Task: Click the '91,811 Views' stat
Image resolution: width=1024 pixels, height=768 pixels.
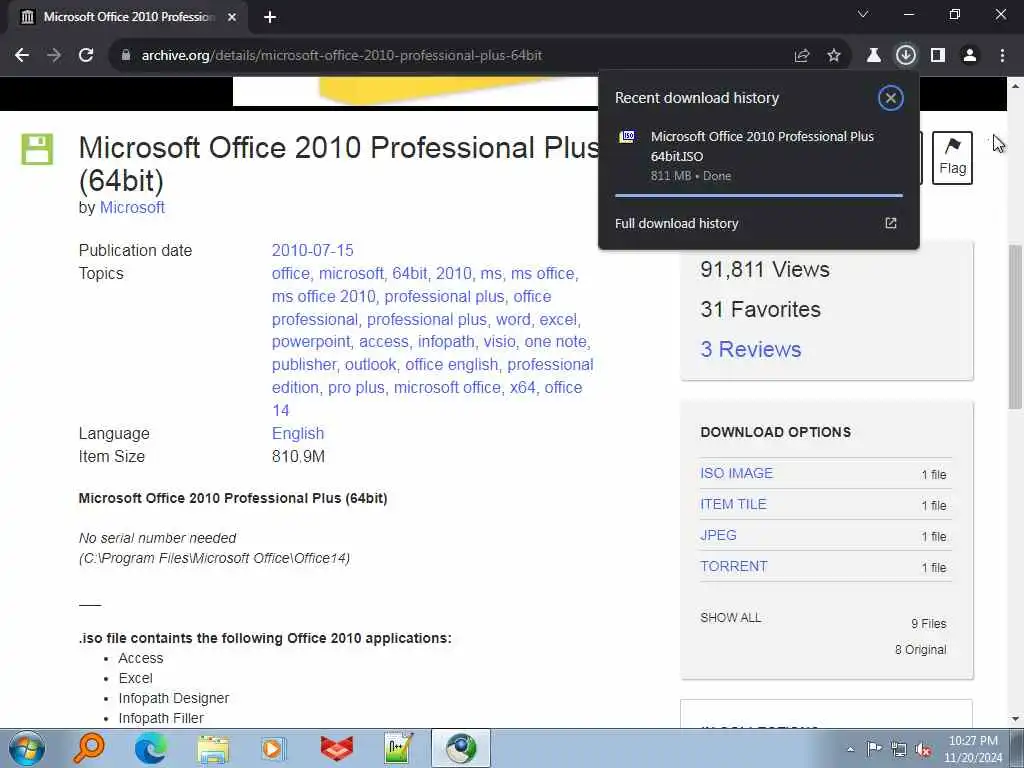Action: click(x=765, y=269)
